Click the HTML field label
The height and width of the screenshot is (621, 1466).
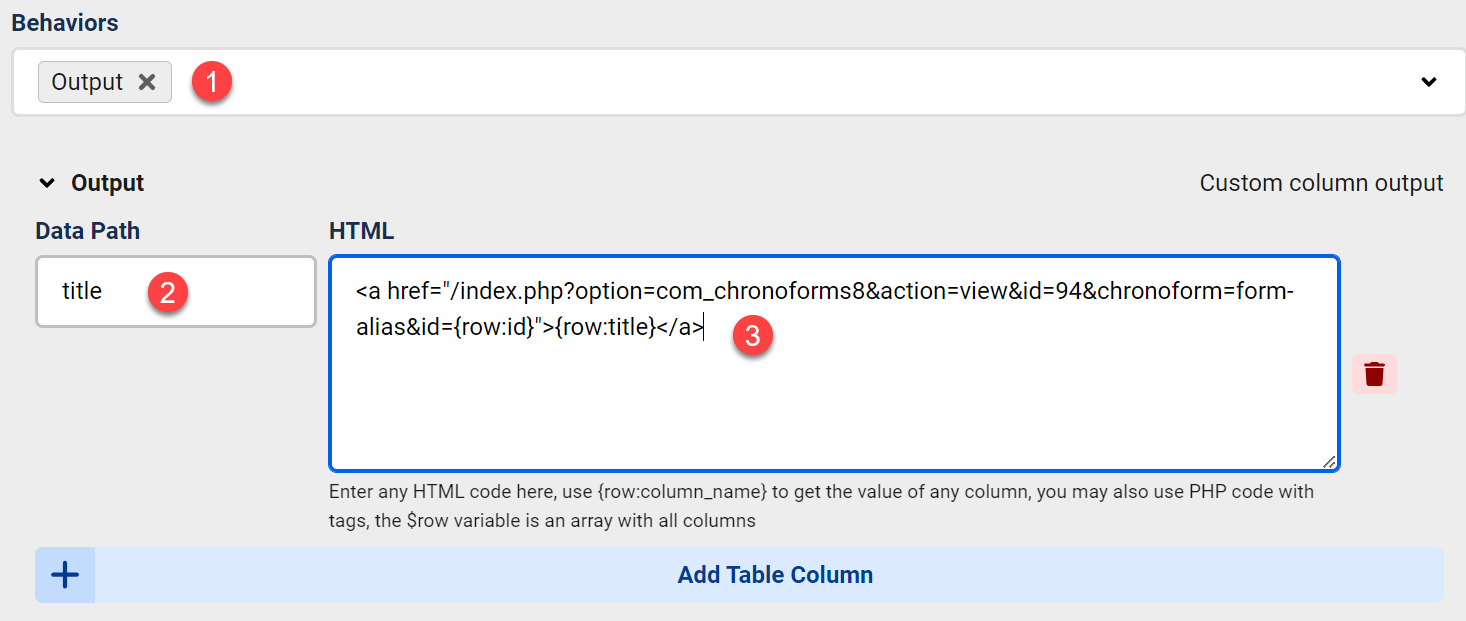click(362, 231)
